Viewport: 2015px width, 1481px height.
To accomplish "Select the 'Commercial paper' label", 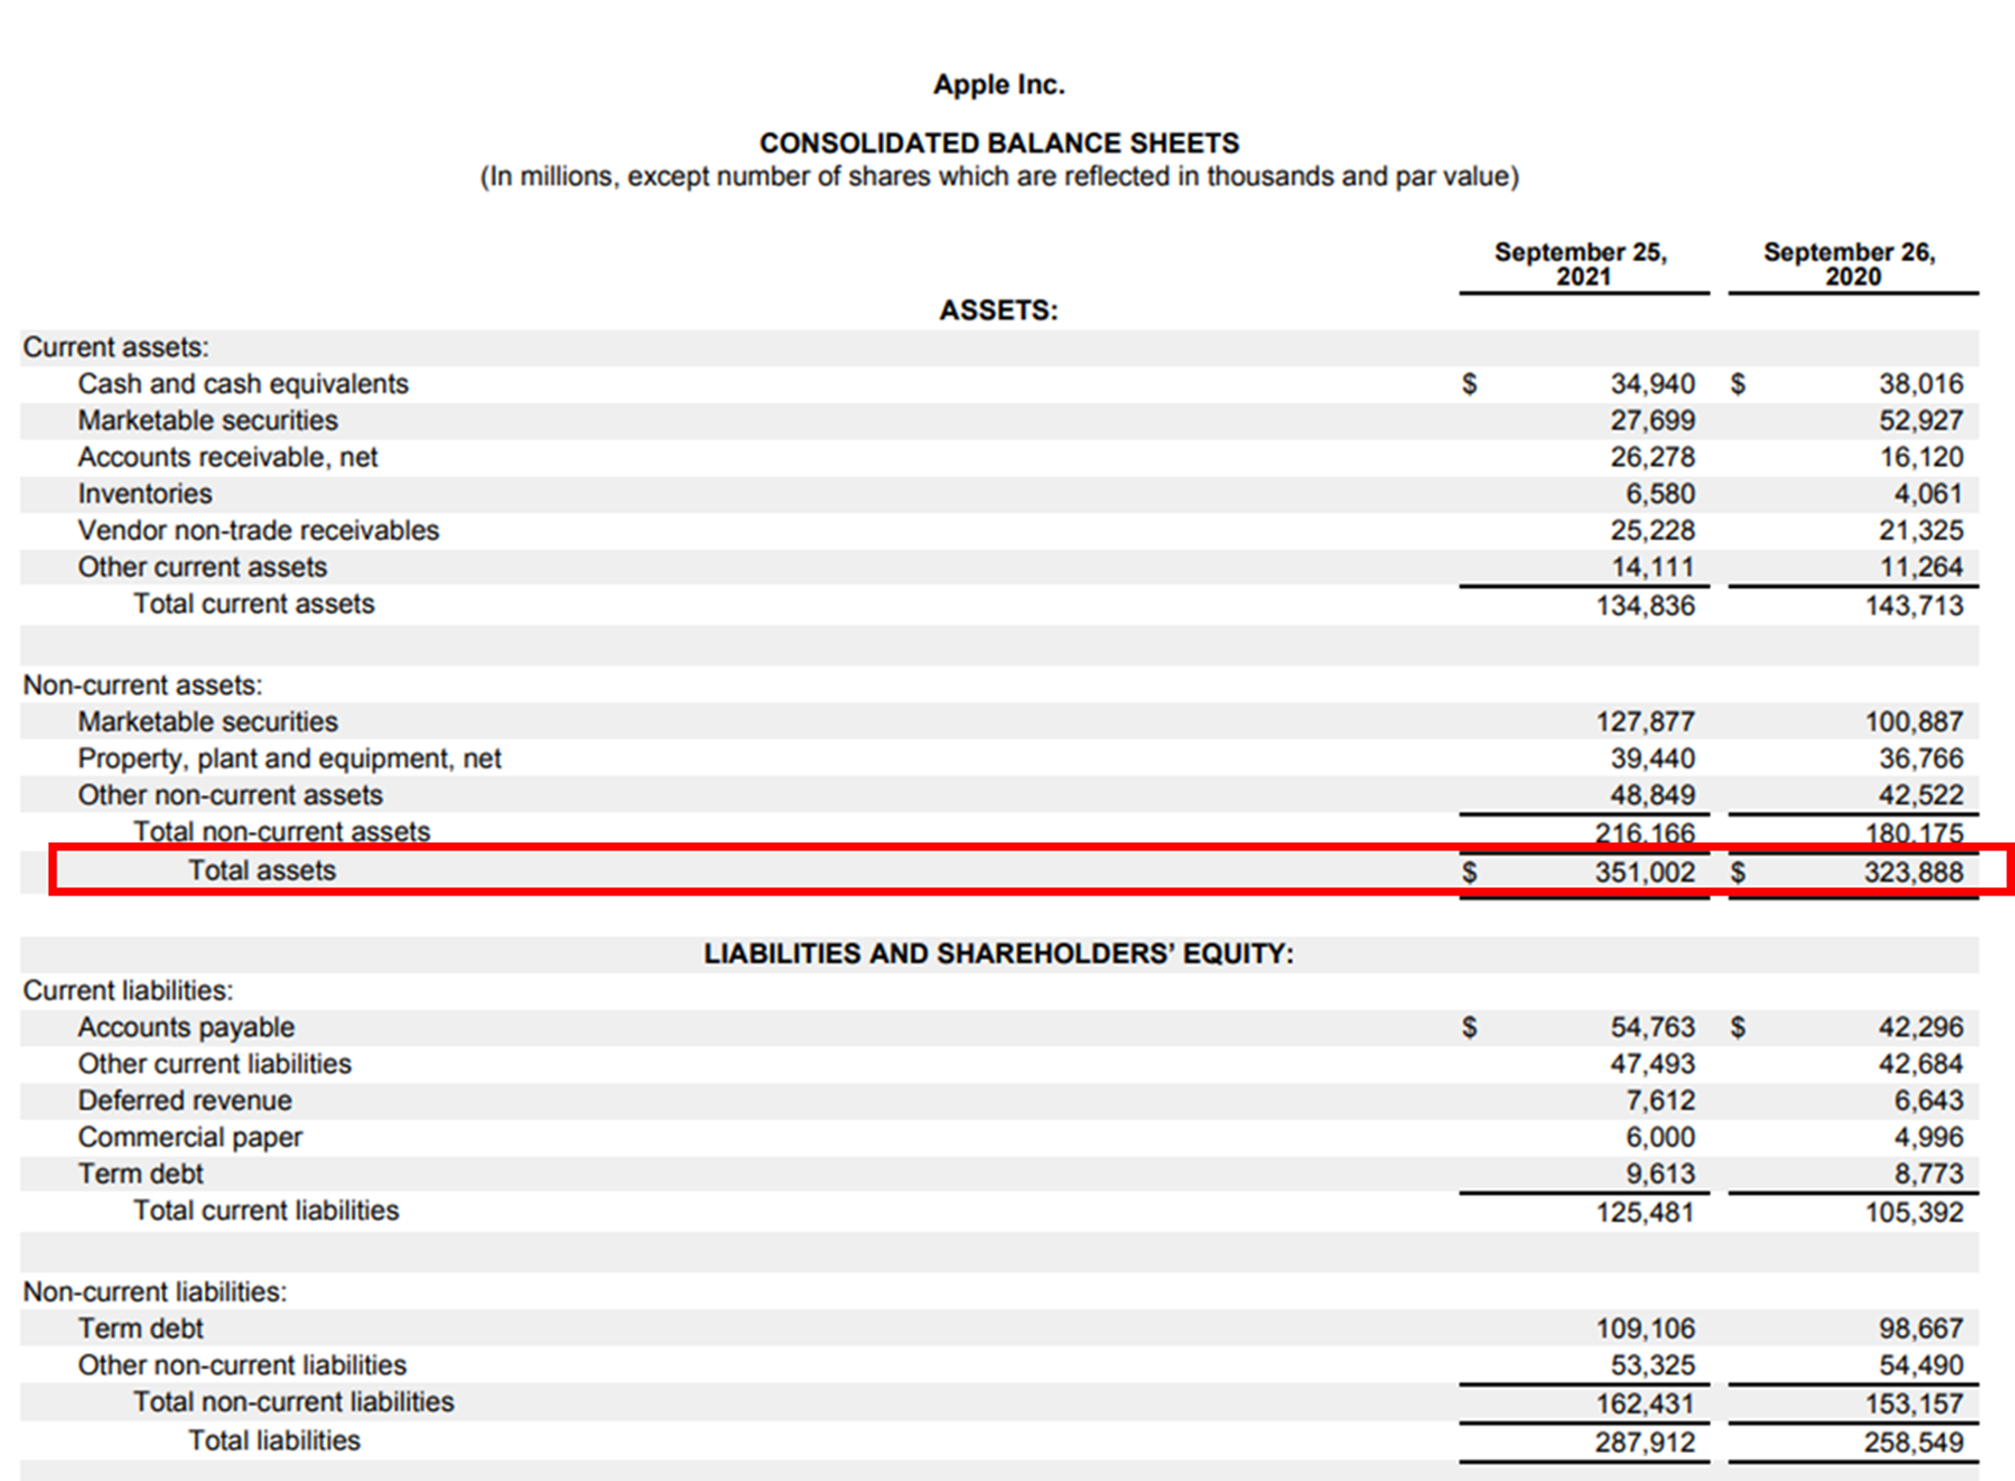I will tap(190, 1138).
